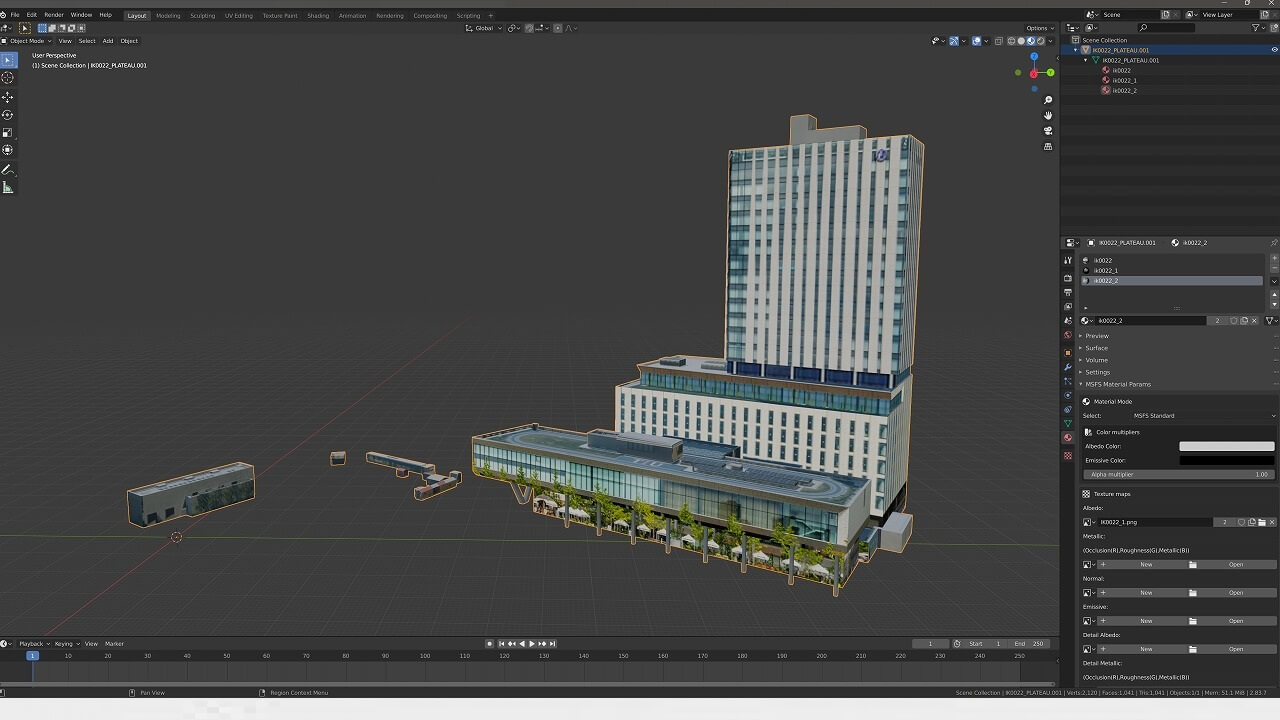Click Open button under Metallic texture
This screenshot has height=720, width=1280.
(1236, 565)
